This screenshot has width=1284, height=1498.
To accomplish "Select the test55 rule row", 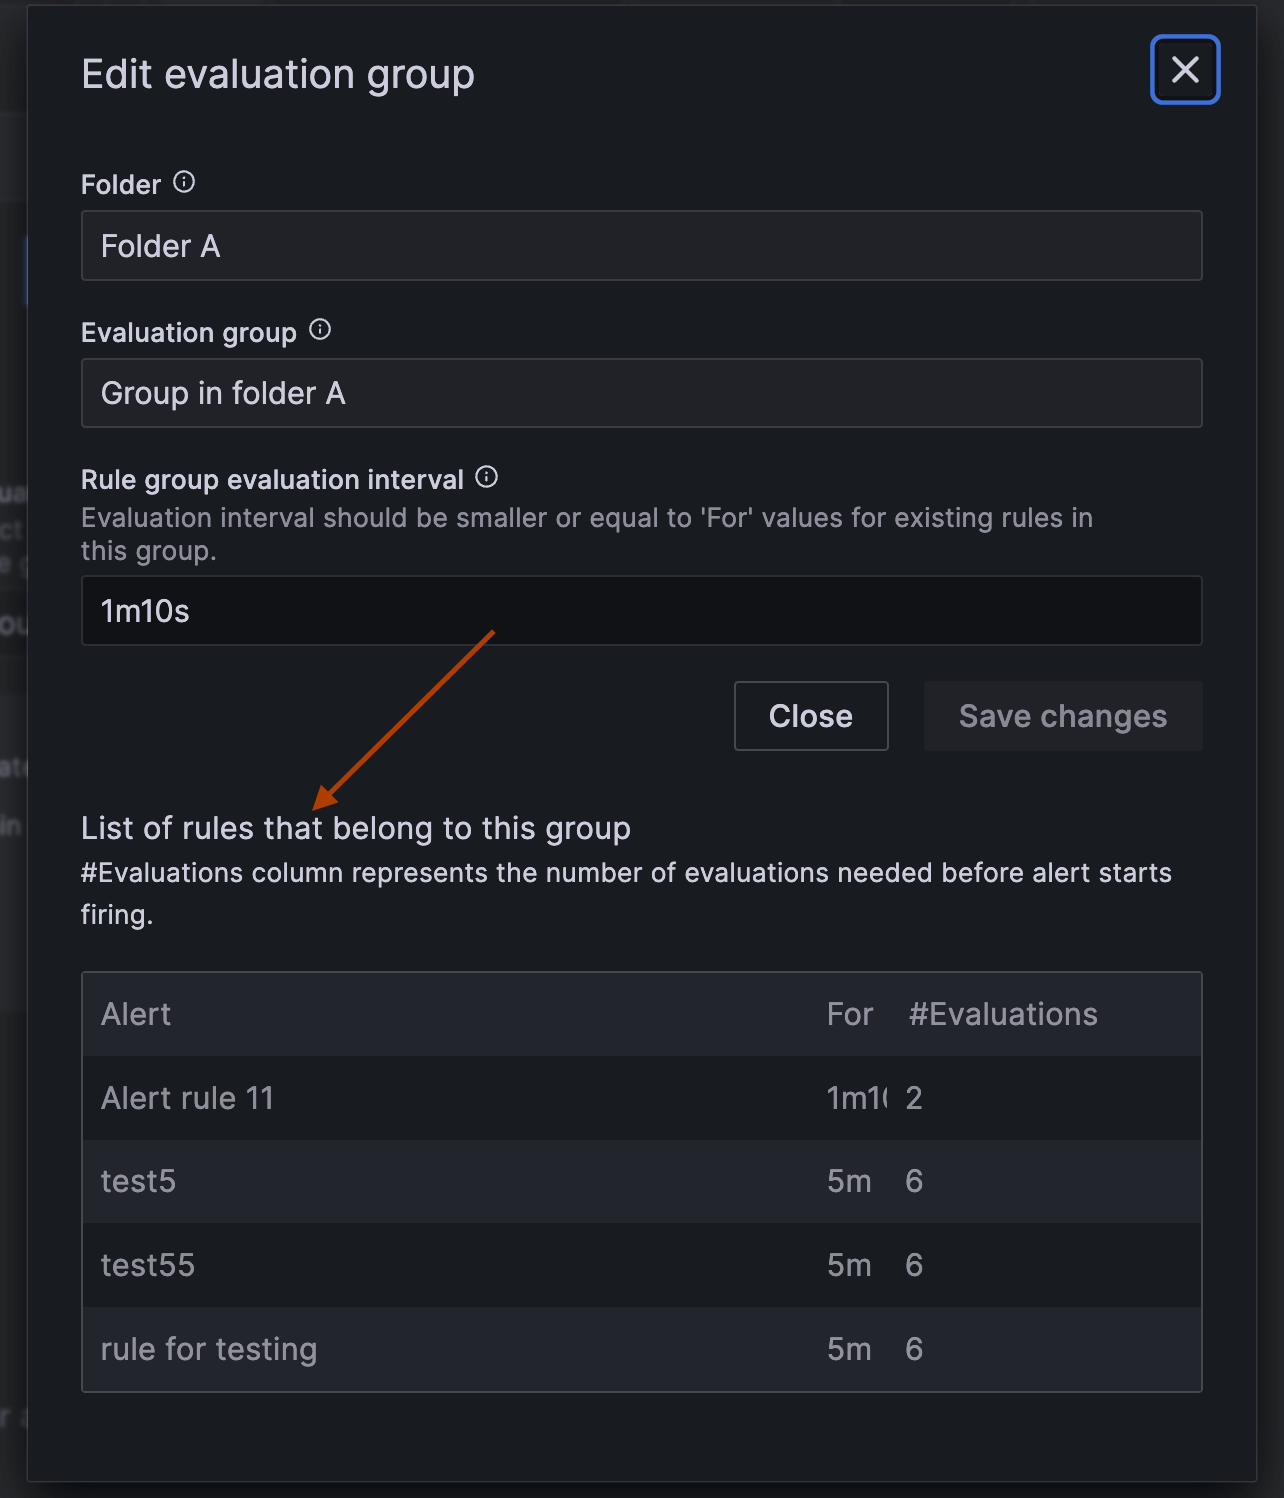I will [x=642, y=1265].
